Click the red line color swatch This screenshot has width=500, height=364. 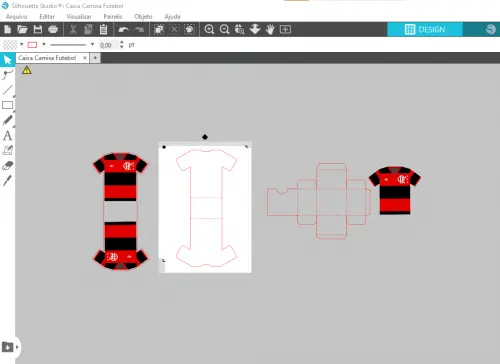32,45
